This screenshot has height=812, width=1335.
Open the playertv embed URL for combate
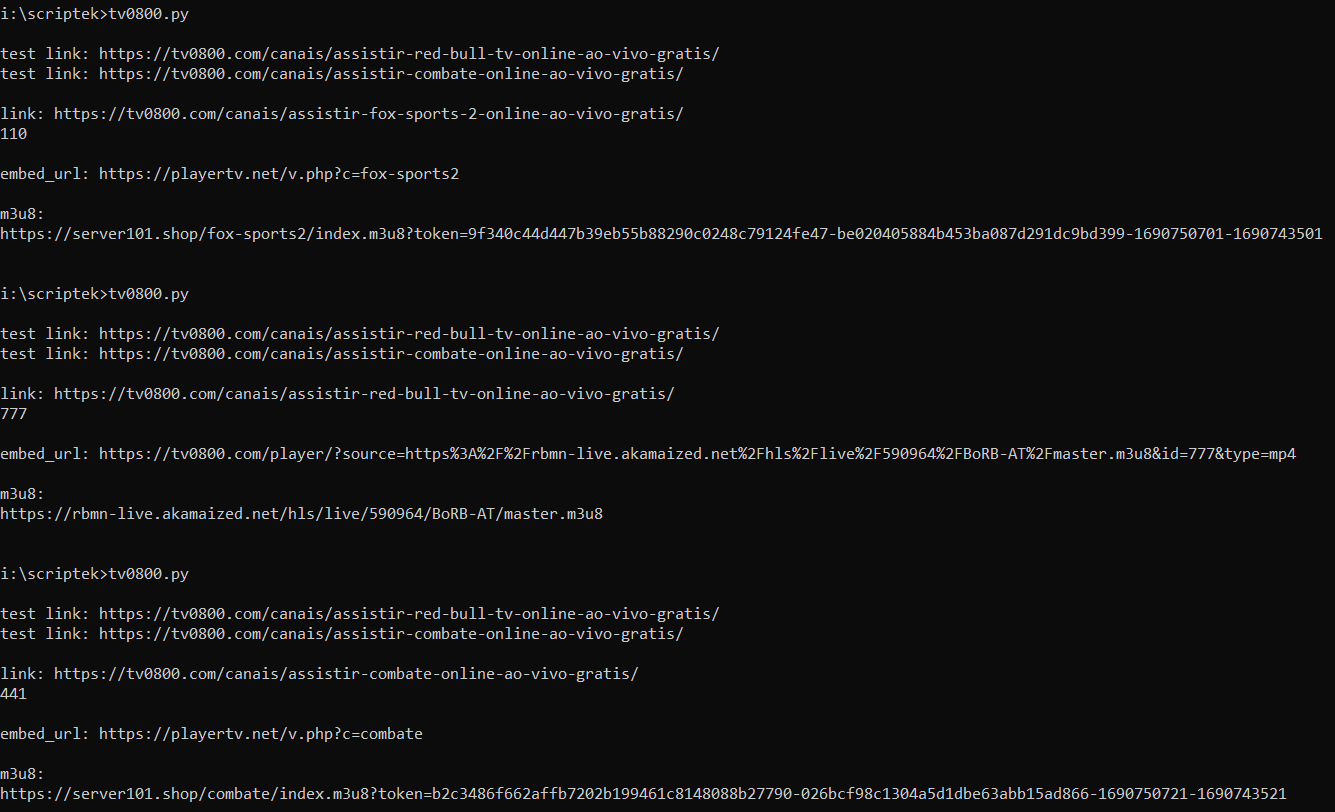coord(260,734)
